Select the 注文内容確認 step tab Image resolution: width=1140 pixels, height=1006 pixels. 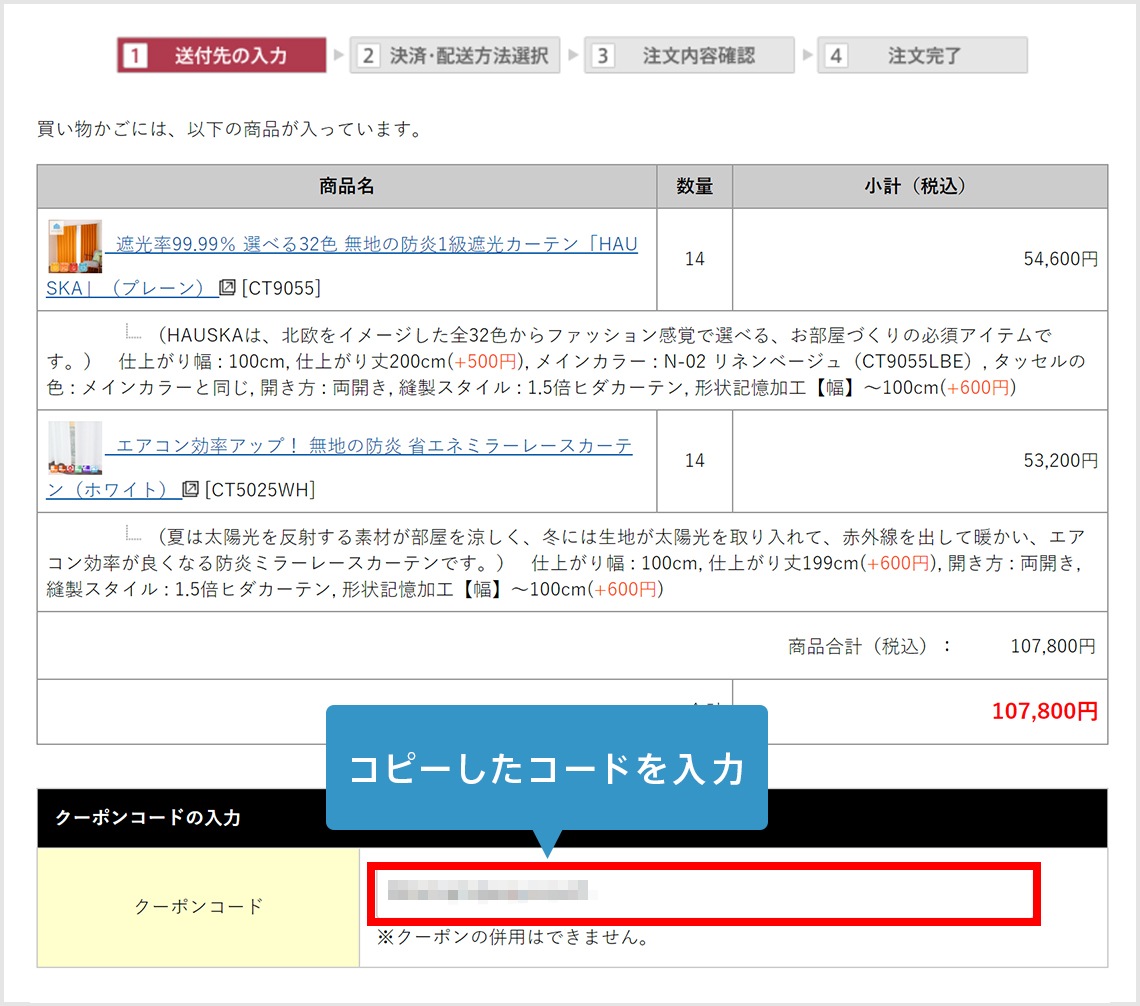(690, 55)
